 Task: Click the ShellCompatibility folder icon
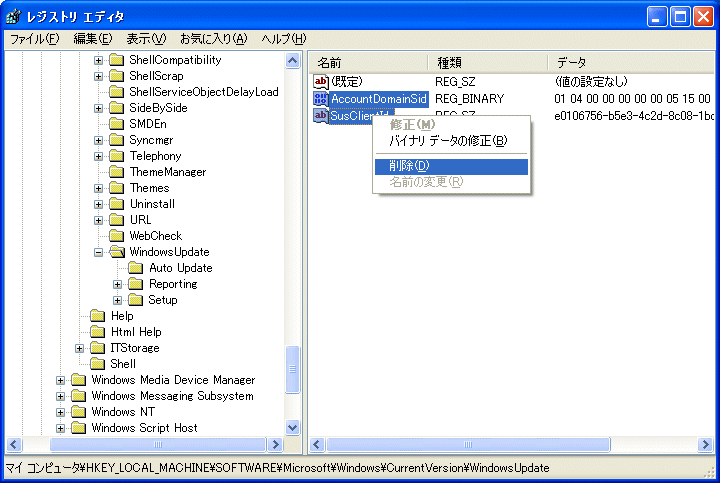[117, 60]
